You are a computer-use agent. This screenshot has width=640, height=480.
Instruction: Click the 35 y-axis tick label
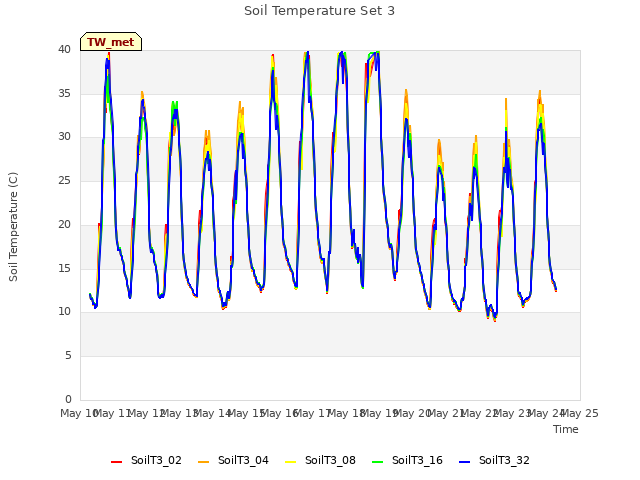coord(64,93)
